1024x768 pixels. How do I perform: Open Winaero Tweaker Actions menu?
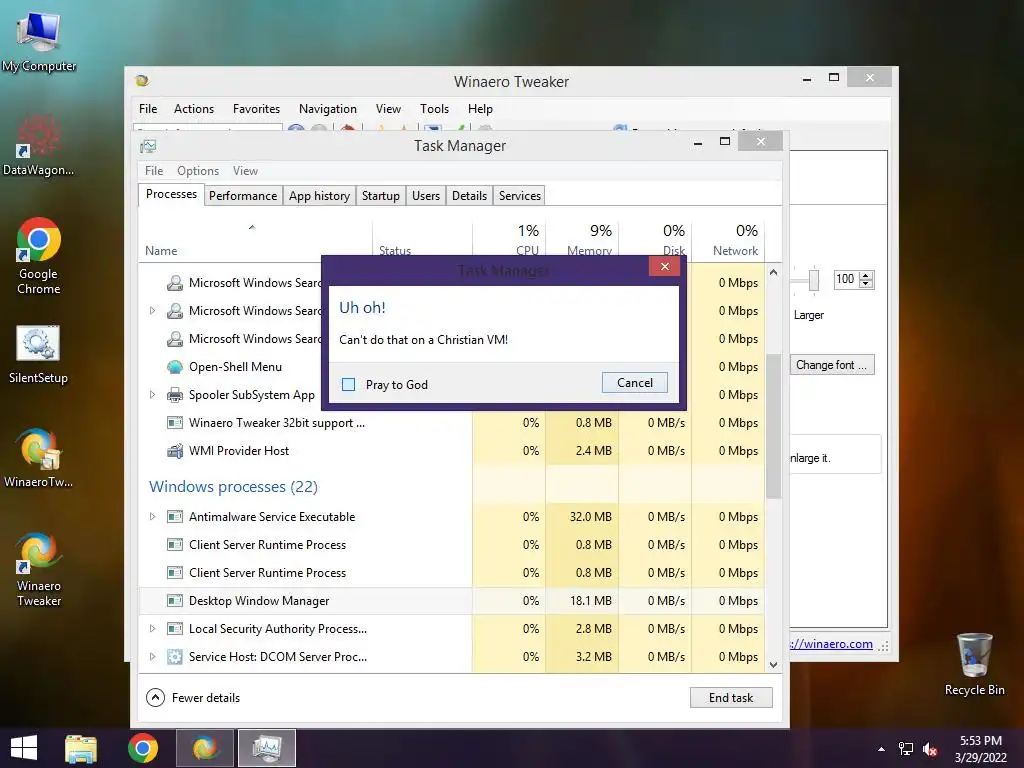pos(194,109)
